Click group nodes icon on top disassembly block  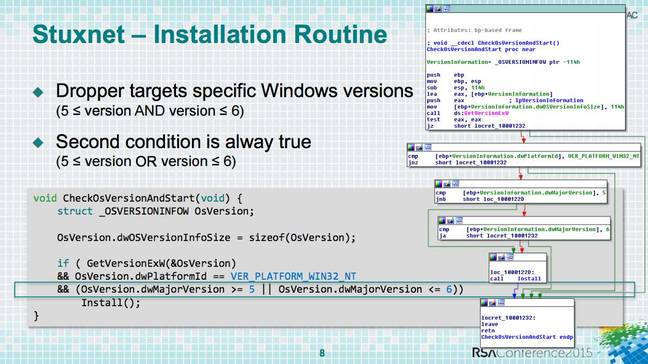tap(446, 8)
